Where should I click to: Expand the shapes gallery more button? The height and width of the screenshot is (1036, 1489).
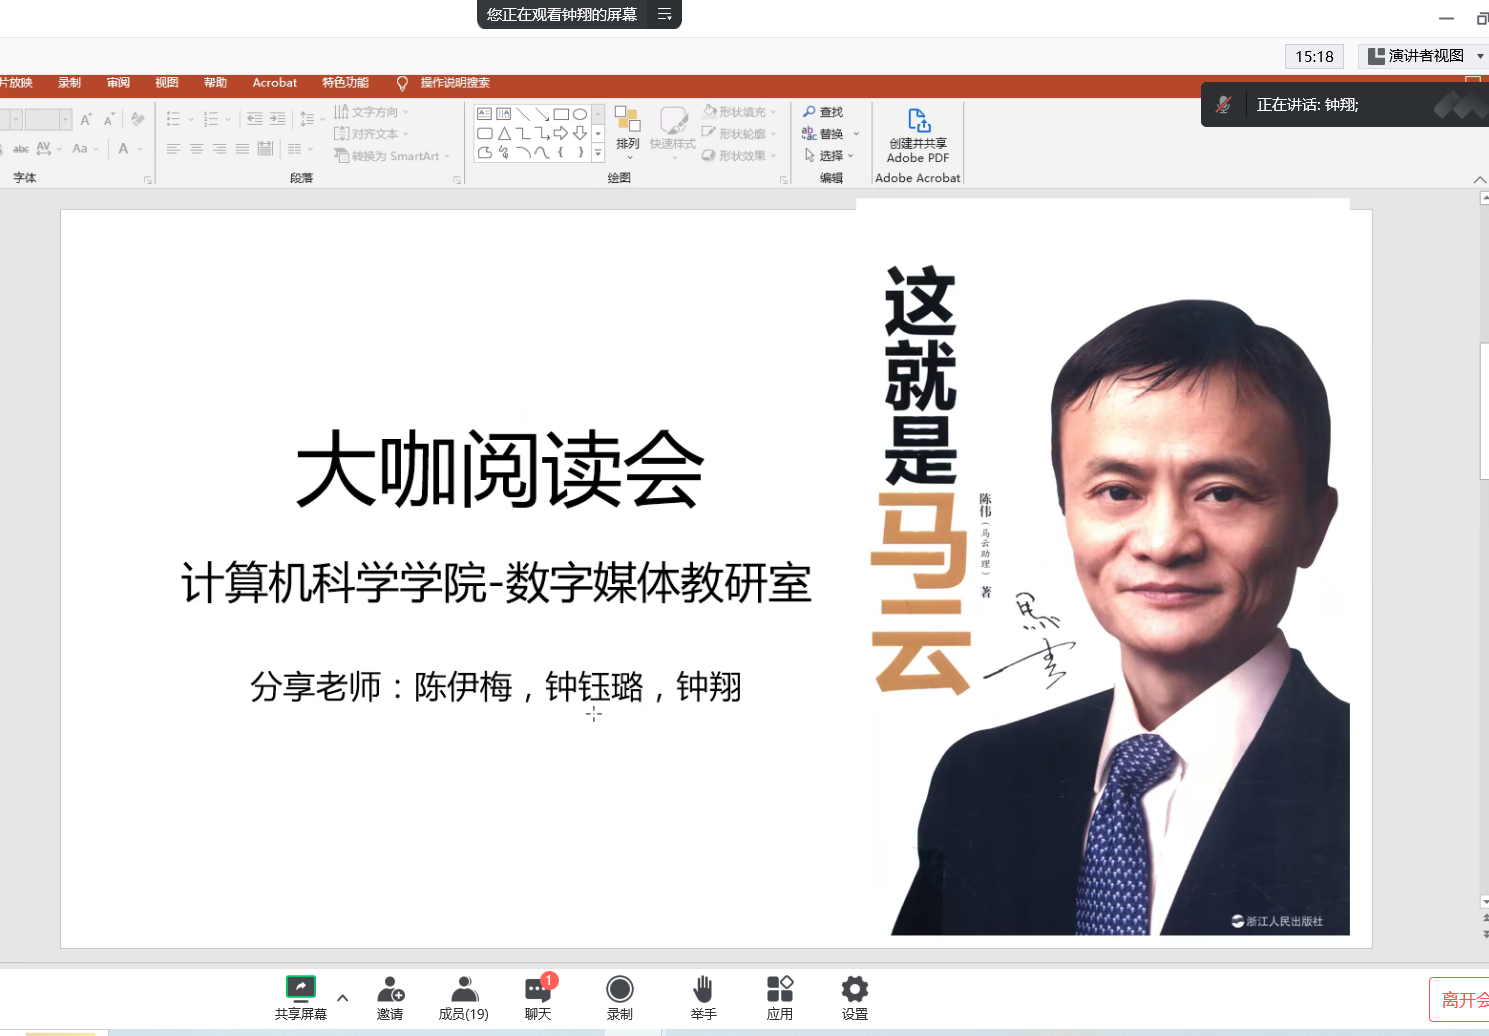598,153
